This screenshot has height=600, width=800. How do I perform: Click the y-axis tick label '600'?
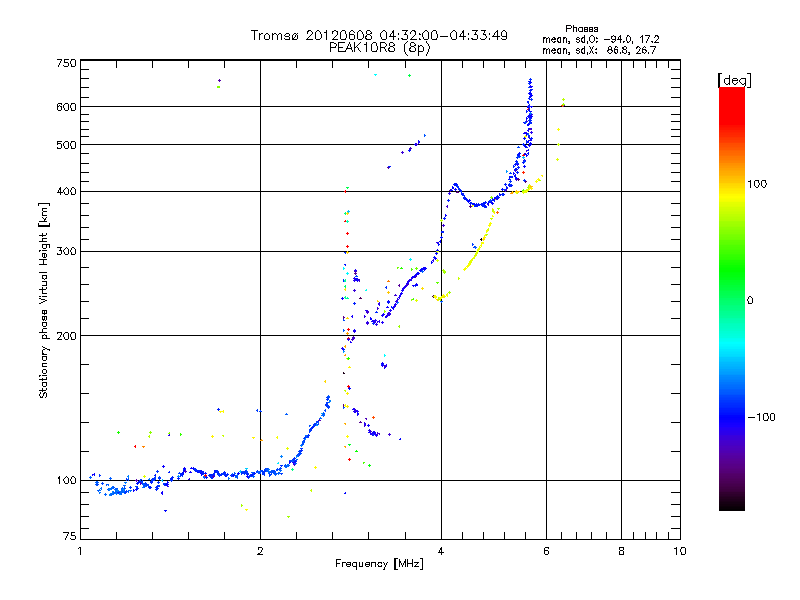[66, 107]
